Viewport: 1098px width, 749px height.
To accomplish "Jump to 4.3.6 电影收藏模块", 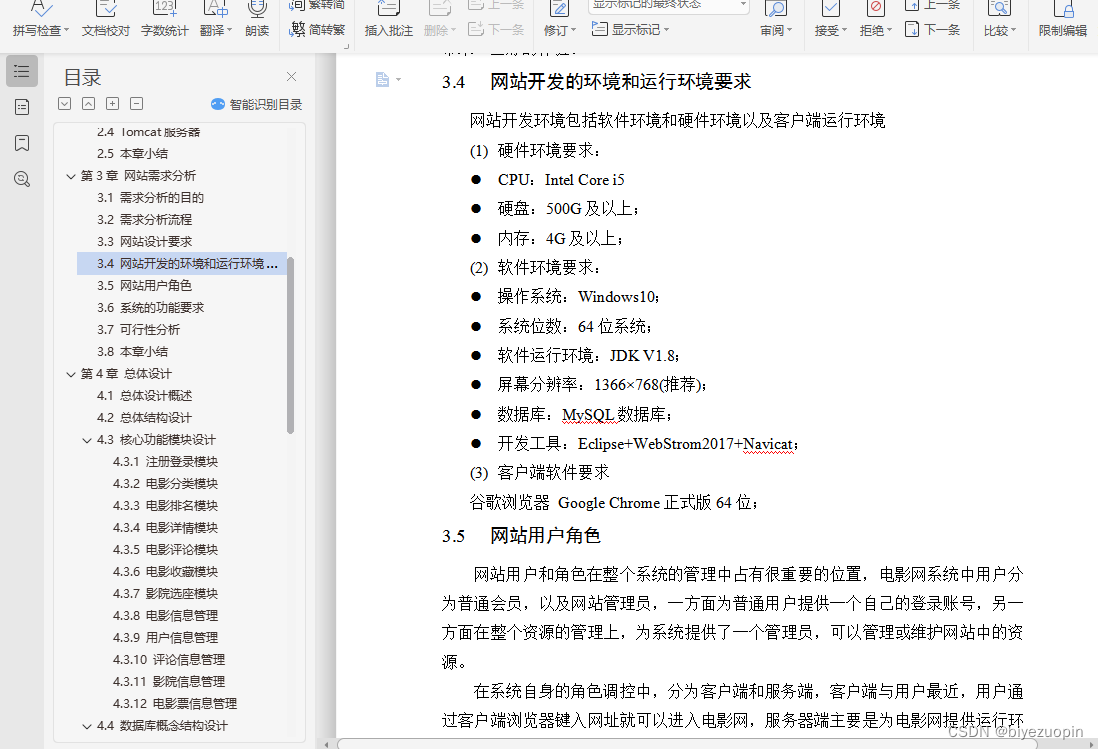I will coord(165,572).
